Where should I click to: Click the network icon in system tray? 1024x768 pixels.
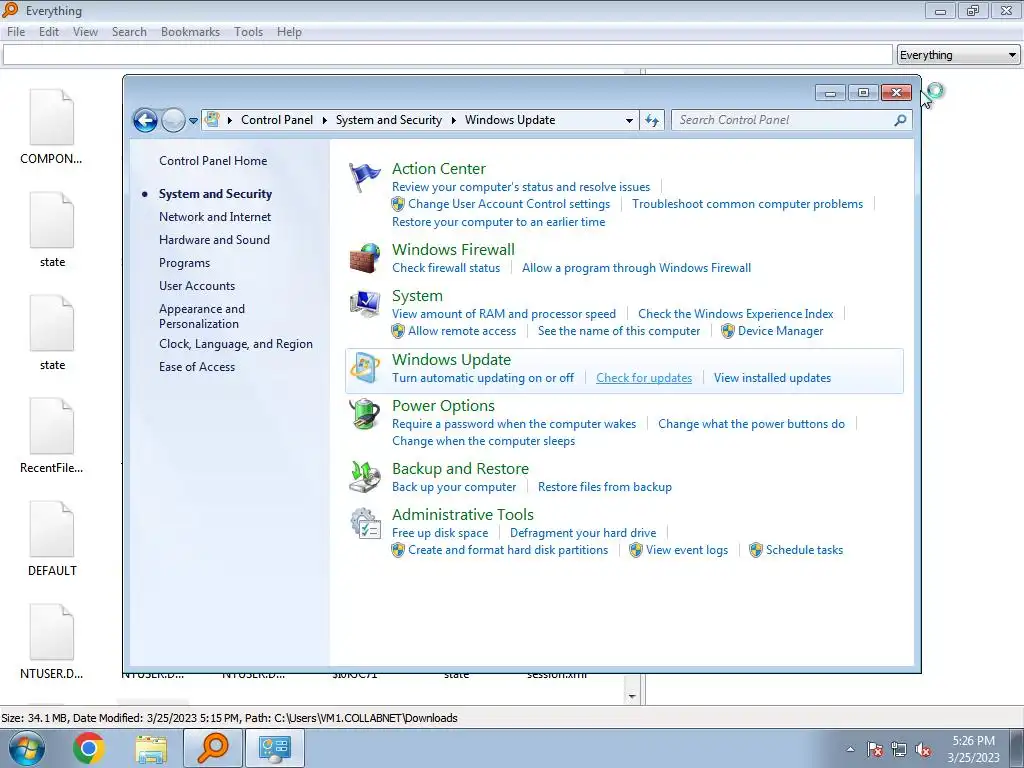click(x=899, y=750)
